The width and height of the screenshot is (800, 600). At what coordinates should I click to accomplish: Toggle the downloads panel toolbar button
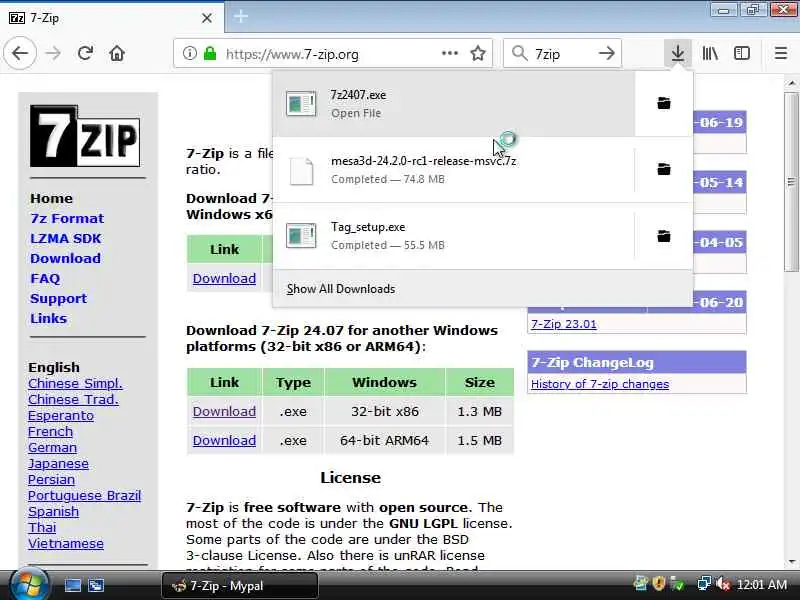[x=678, y=53]
